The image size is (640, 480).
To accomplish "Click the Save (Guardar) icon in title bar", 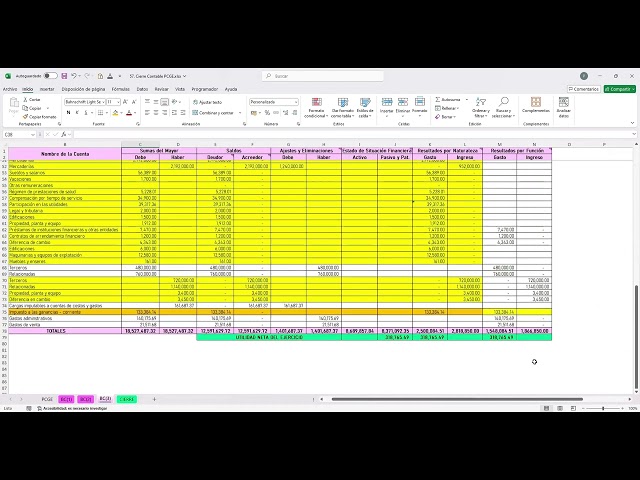I will click(64, 76).
